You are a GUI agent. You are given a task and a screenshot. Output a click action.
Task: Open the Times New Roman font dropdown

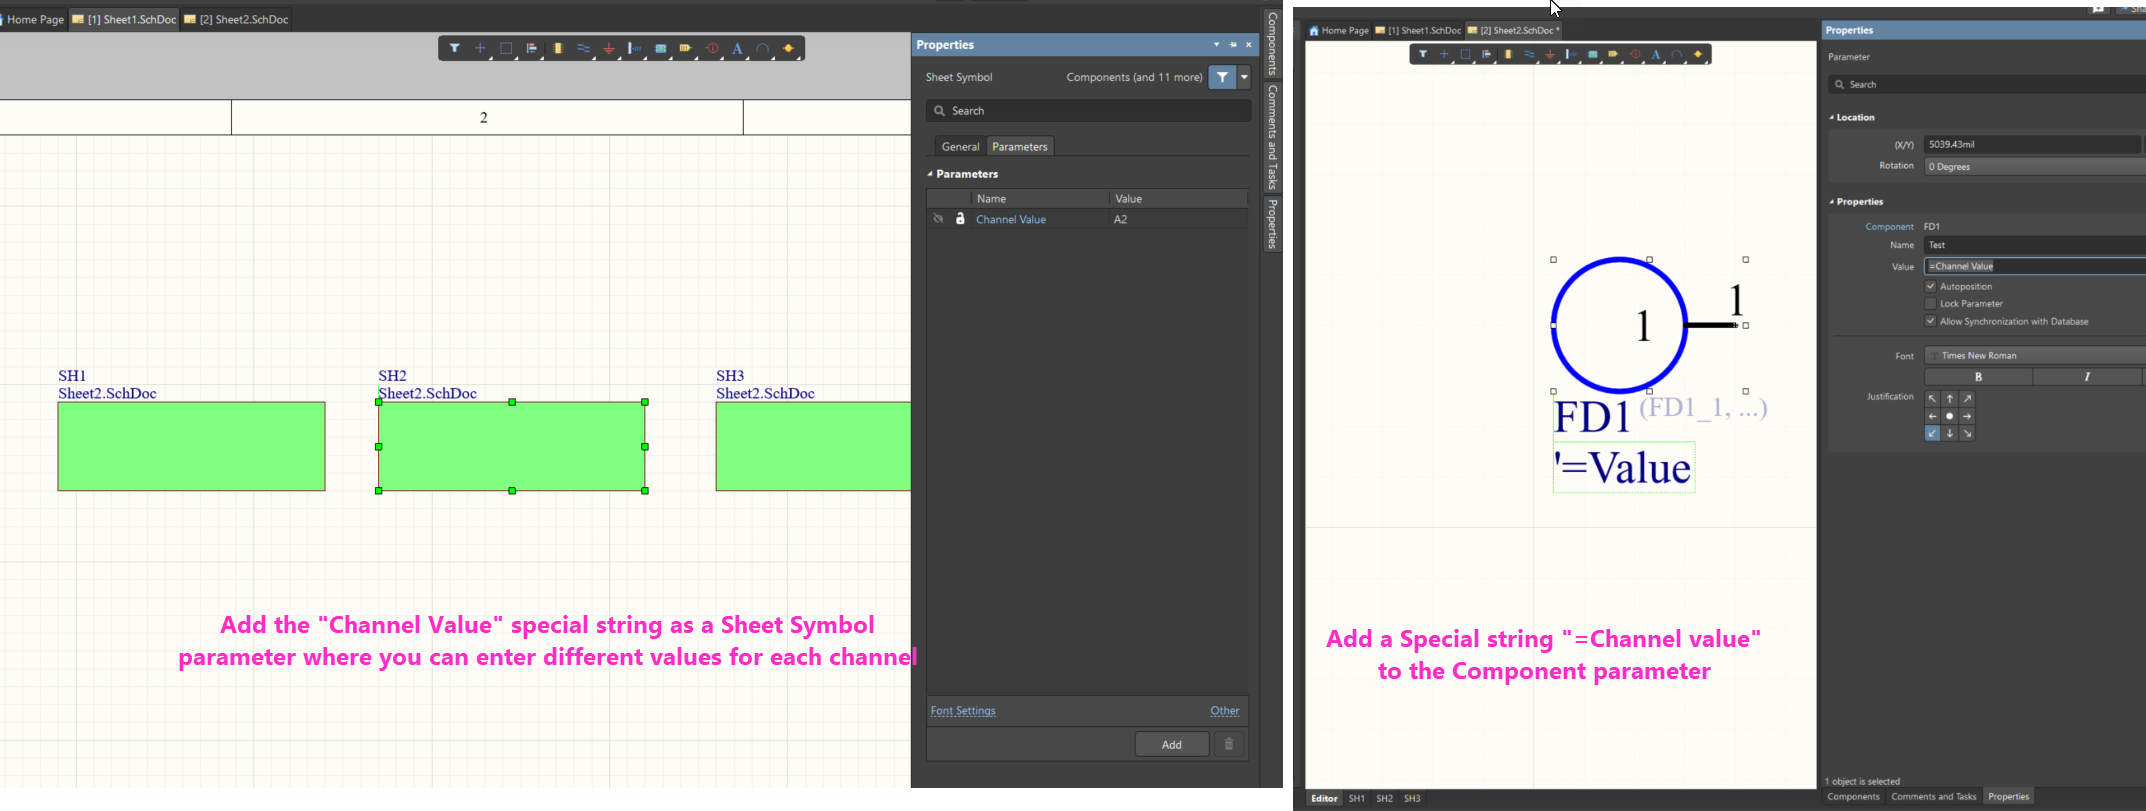click(2035, 355)
